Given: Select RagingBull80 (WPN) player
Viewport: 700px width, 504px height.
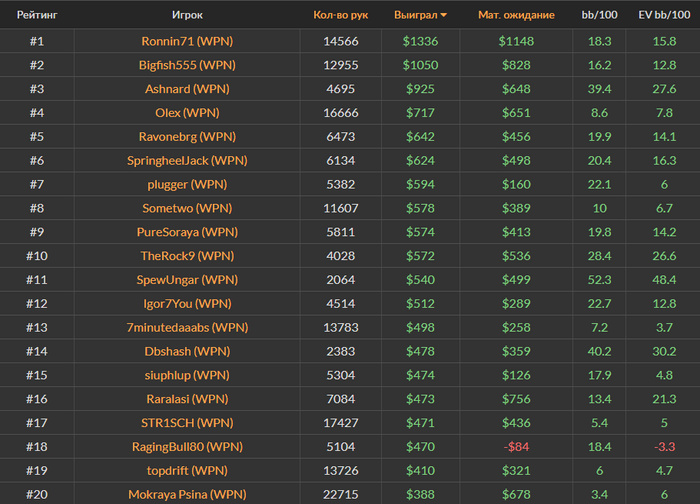Looking at the screenshot, I should point(187,446).
